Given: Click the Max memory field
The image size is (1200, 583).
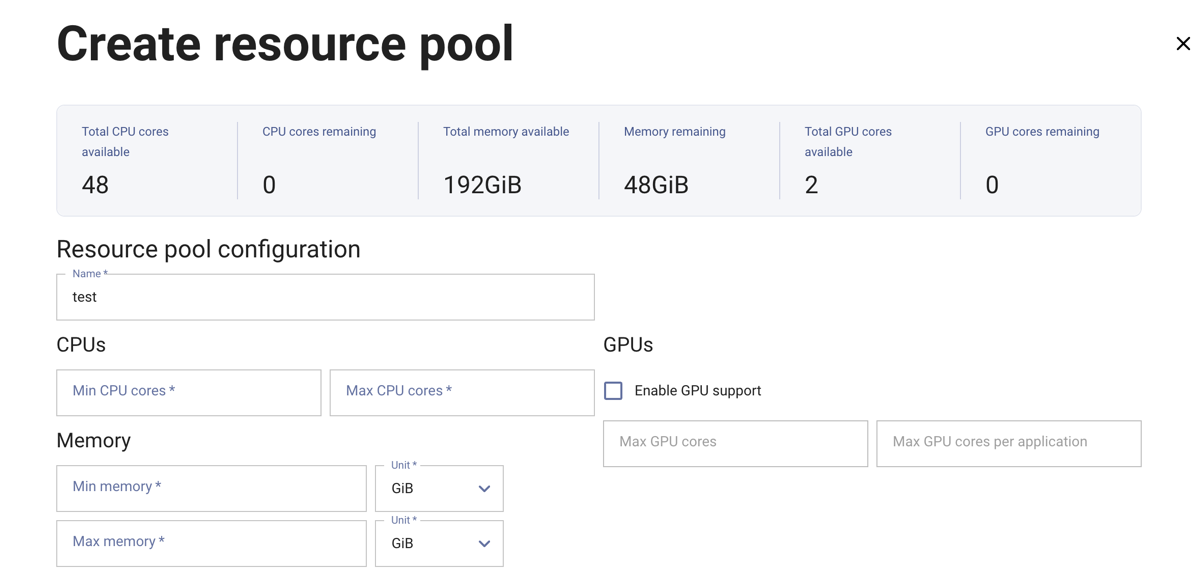Looking at the screenshot, I should (211, 543).
